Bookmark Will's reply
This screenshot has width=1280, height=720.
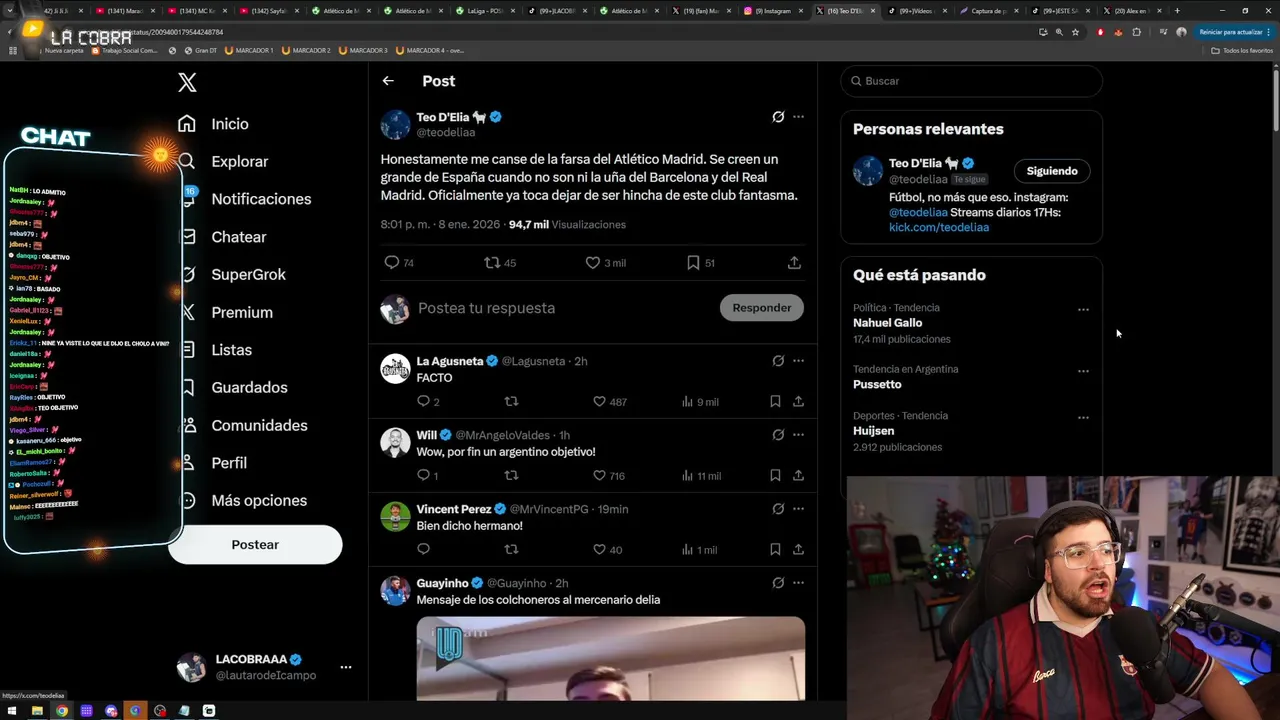tap(775, 476)
